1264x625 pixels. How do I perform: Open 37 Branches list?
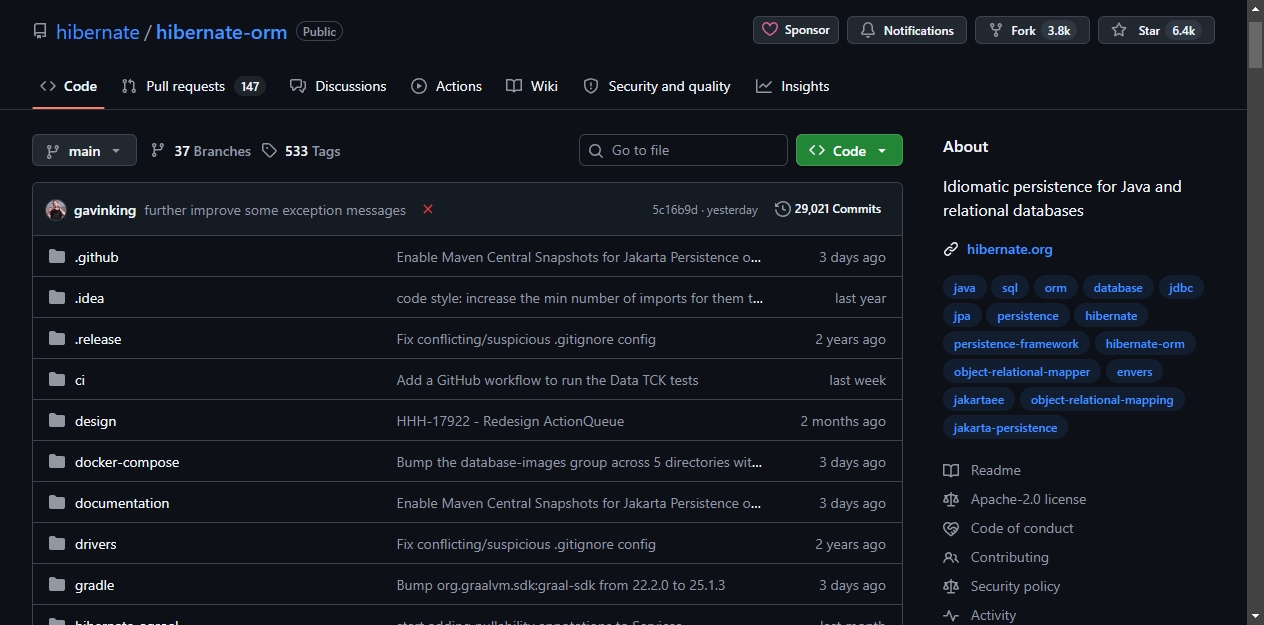click(200, 150)
